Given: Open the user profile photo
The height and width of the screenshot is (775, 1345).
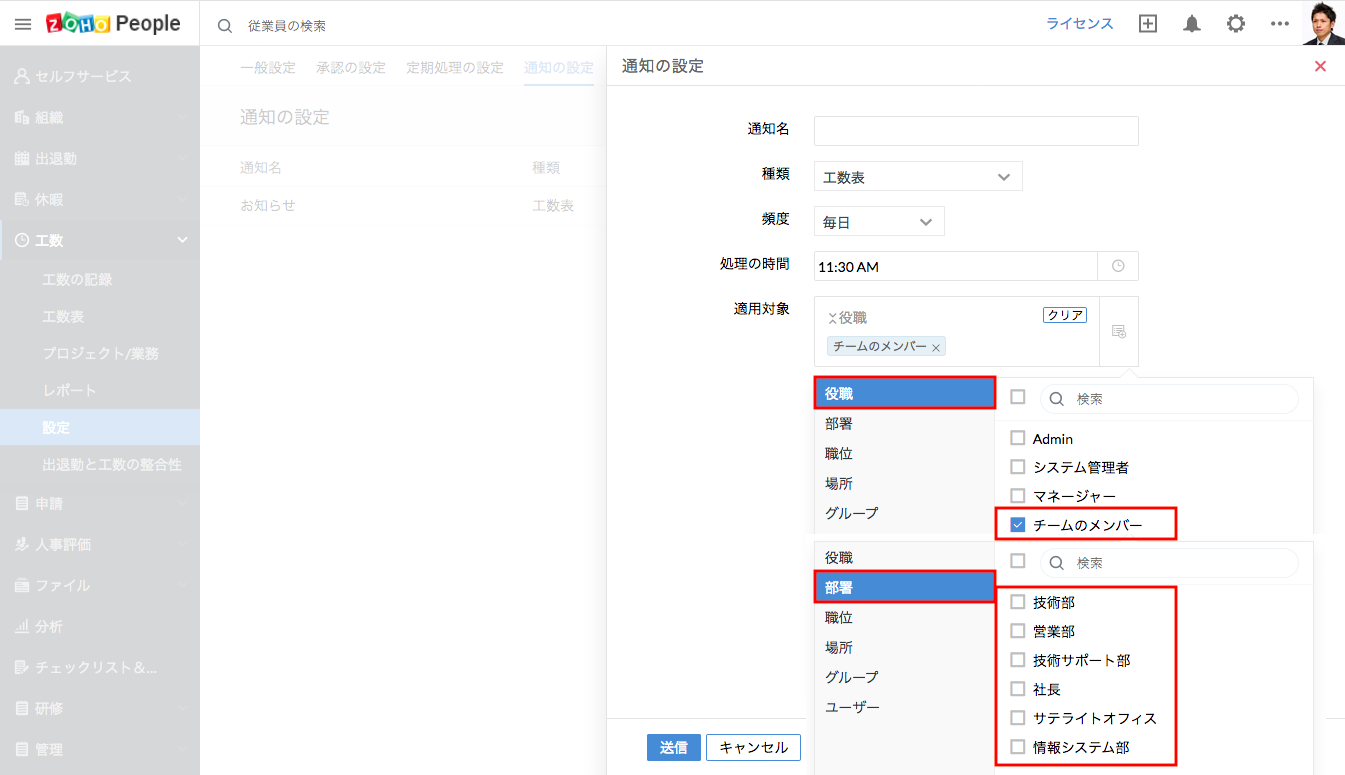Looking at the screenshot, I should coord(1323,23).
